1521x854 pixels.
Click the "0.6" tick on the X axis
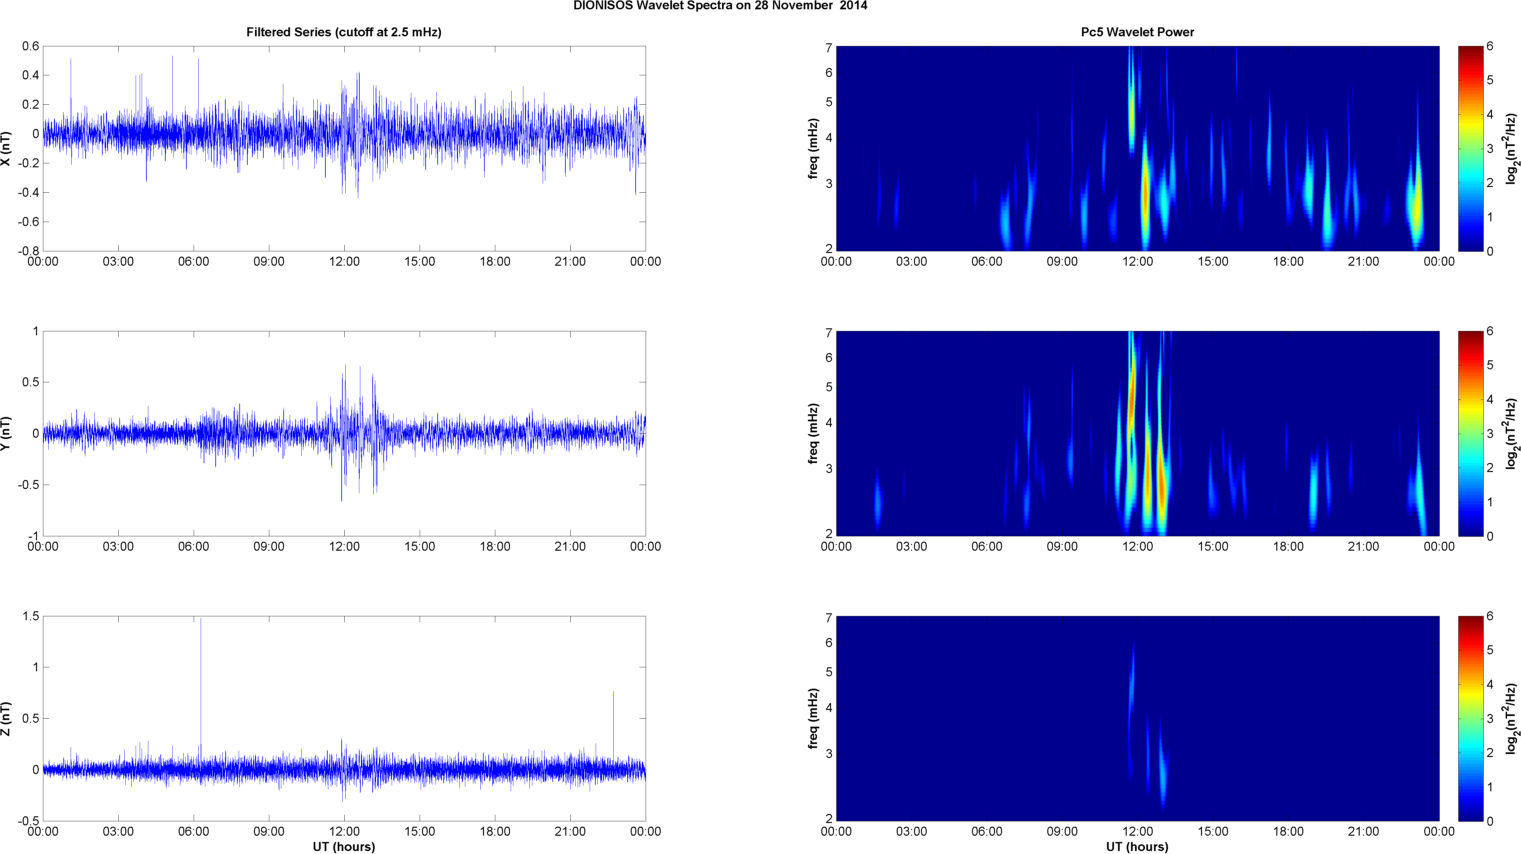[30, 47]
